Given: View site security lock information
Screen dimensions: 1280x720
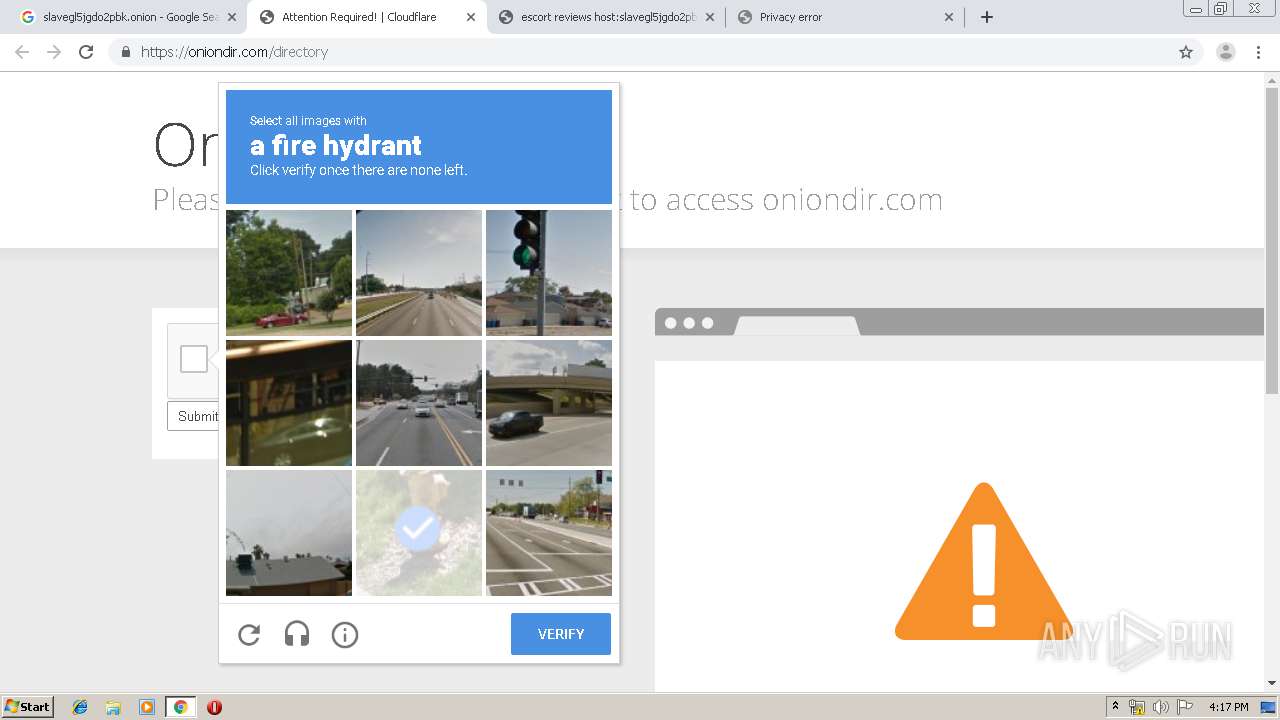Looking at the screenshot, I should coord(125,52).
